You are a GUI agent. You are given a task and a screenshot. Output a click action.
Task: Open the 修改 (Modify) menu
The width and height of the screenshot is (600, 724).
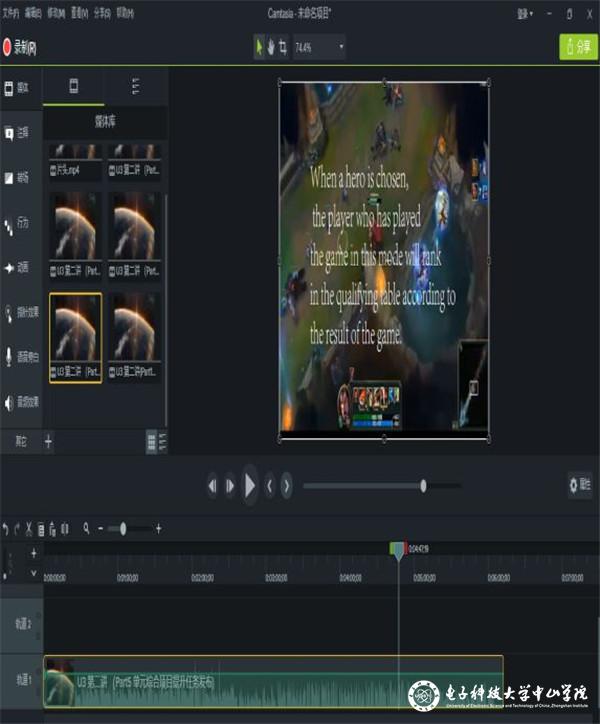[56, 13]
